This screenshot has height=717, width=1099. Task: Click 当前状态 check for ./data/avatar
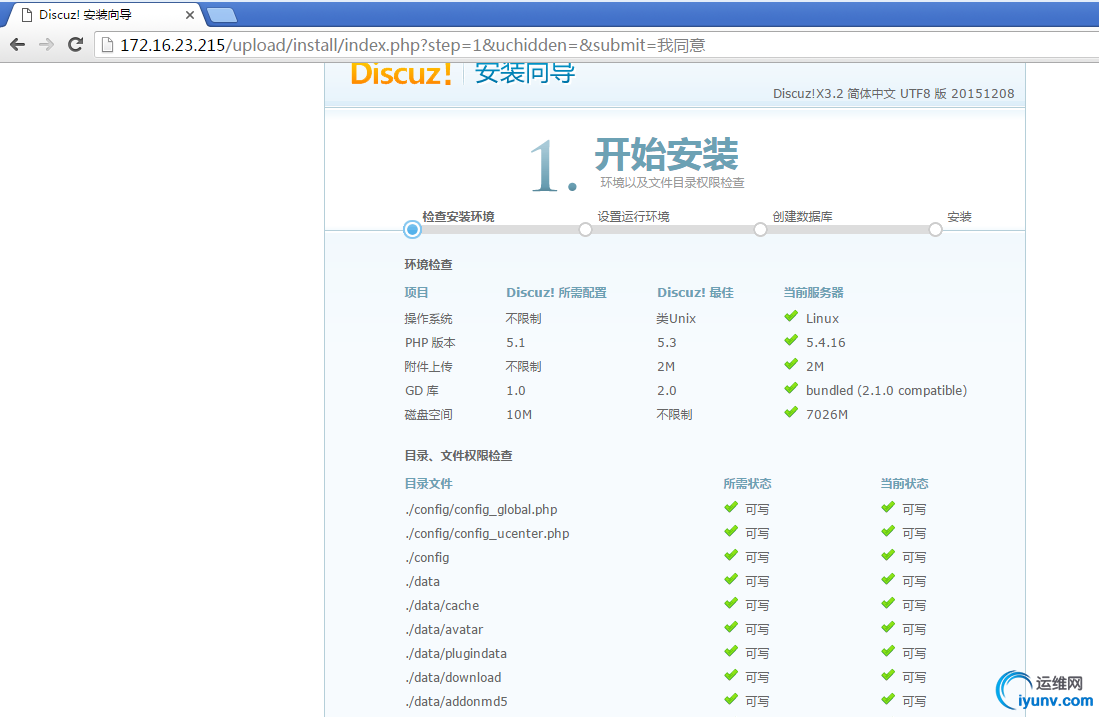(x=888, y=627)
